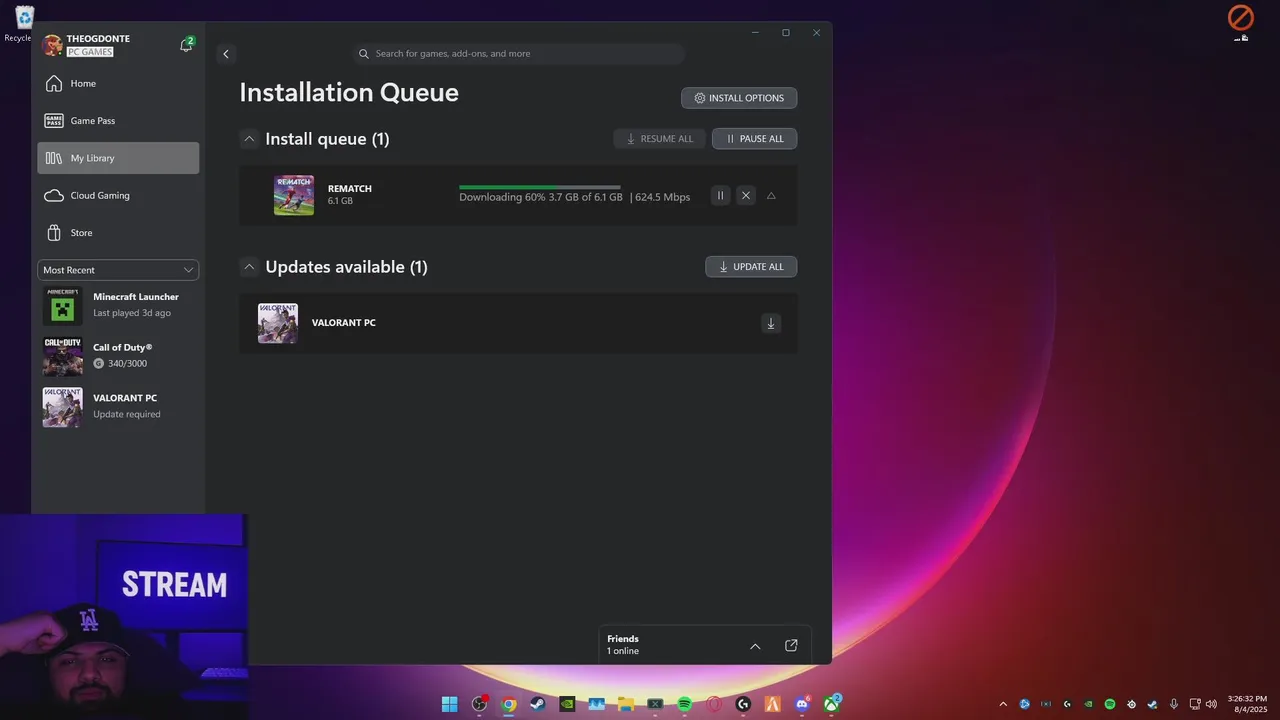Open Discord from taskbar
1280x720 pixels.
[x=802, y=704]
